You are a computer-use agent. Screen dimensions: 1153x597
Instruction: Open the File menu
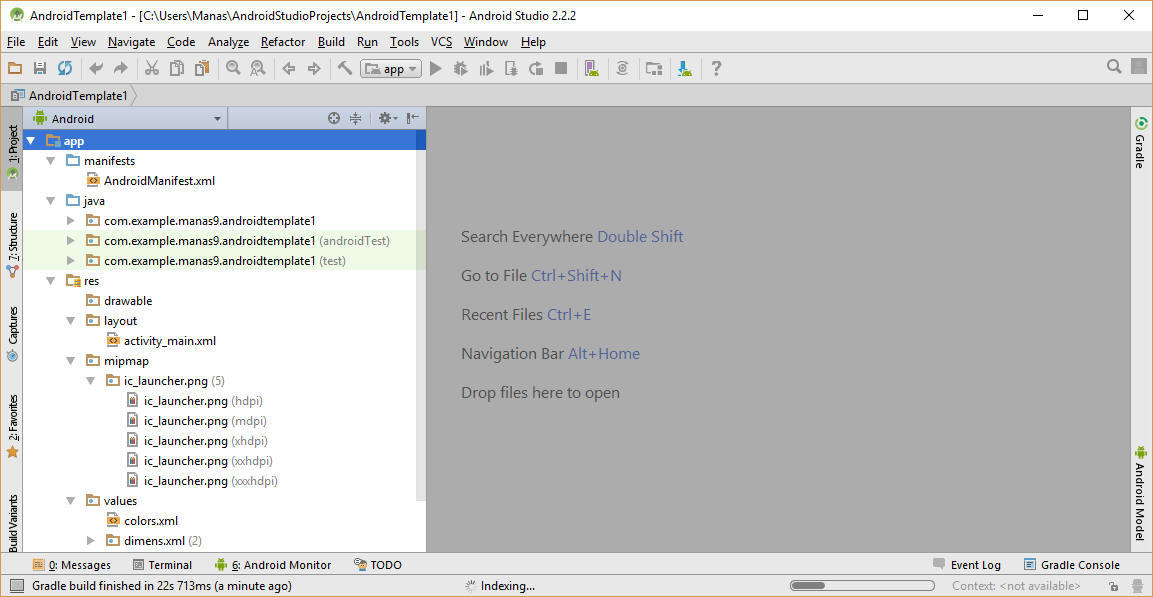pyautogui.click(x=15, y=42)
